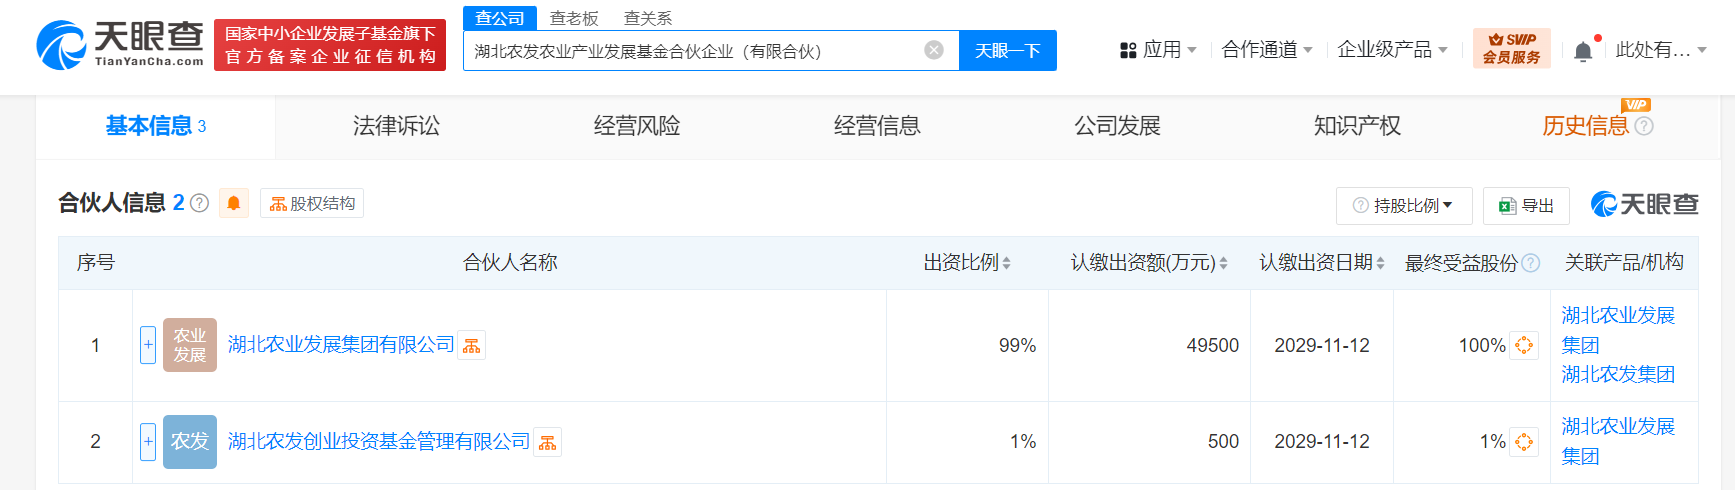Click beneficiary target icon beside 1%
Screen dimensions: 1735x490
click(x=1524, y=441)
